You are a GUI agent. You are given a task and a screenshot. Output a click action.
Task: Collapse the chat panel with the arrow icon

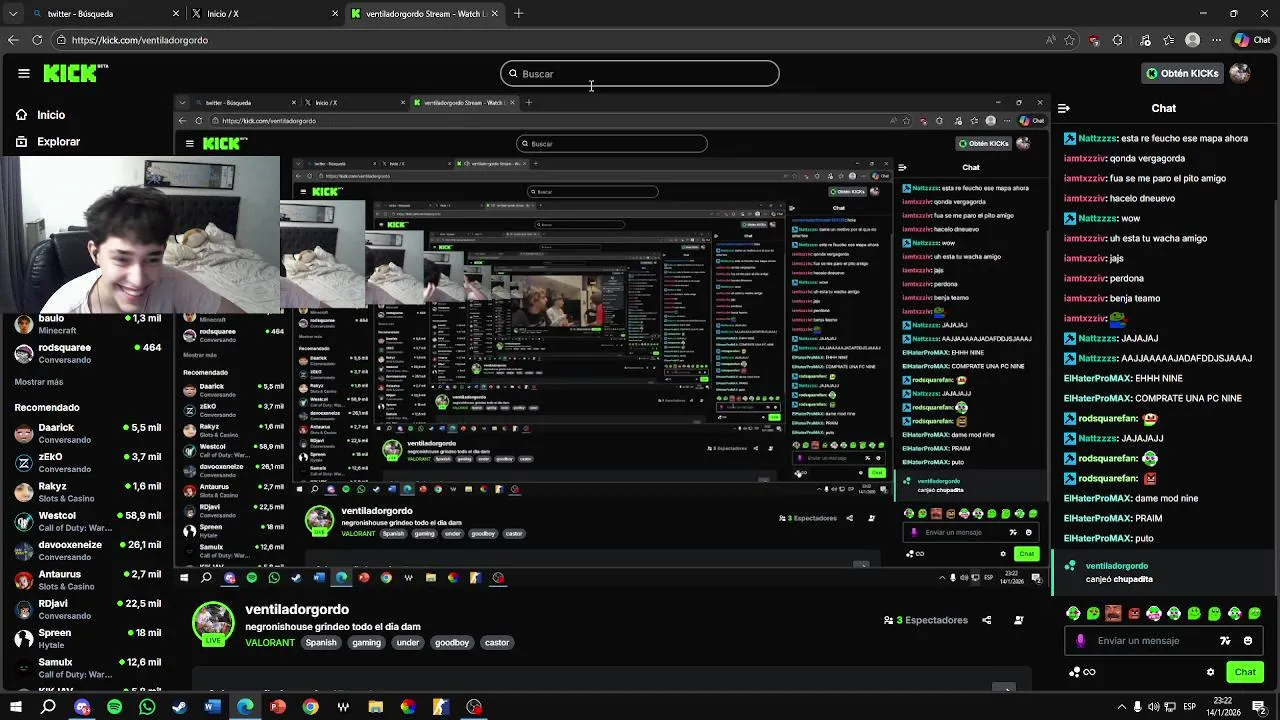[x=1064, y=108]
